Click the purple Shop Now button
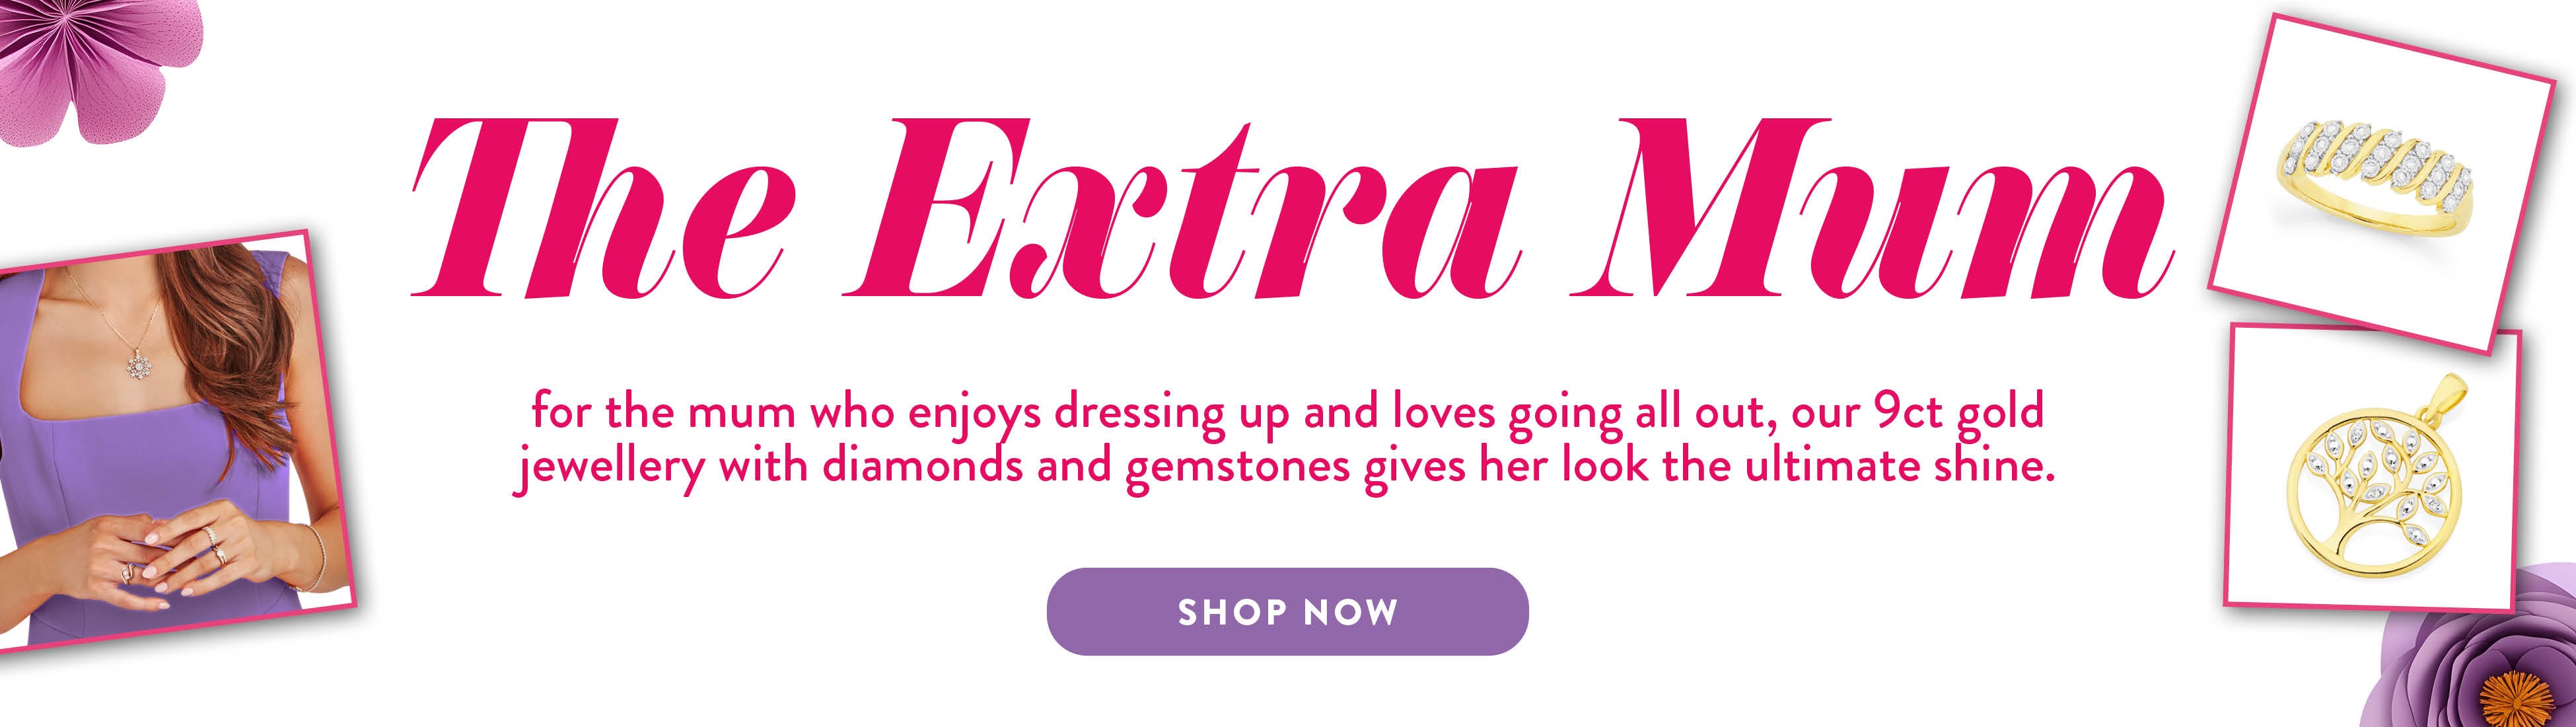2576x727 pixels. 1287,611
